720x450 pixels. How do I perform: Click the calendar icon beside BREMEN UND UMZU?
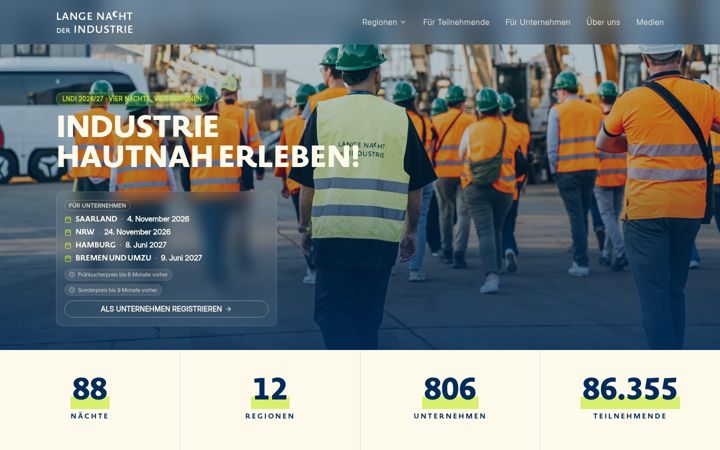(68, 259)
